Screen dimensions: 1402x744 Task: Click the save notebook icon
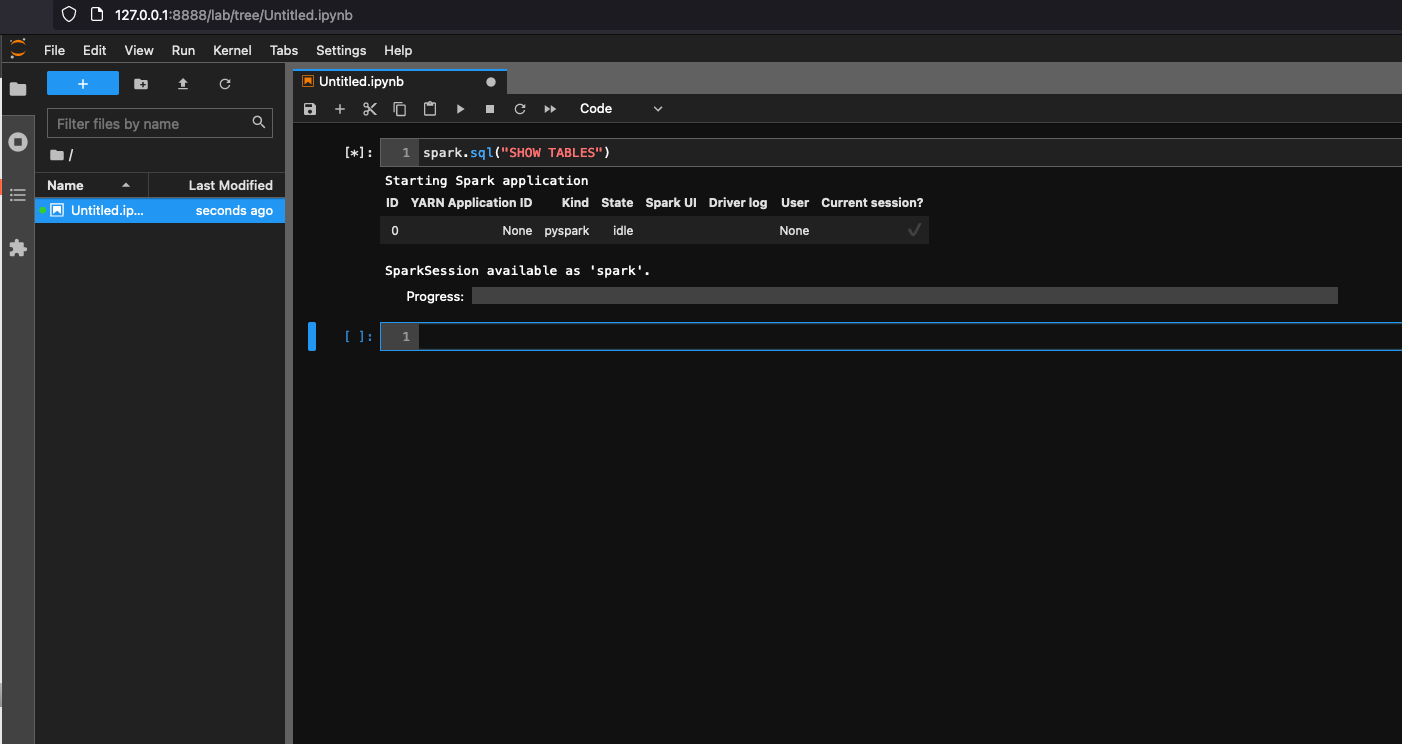[310, 109]
